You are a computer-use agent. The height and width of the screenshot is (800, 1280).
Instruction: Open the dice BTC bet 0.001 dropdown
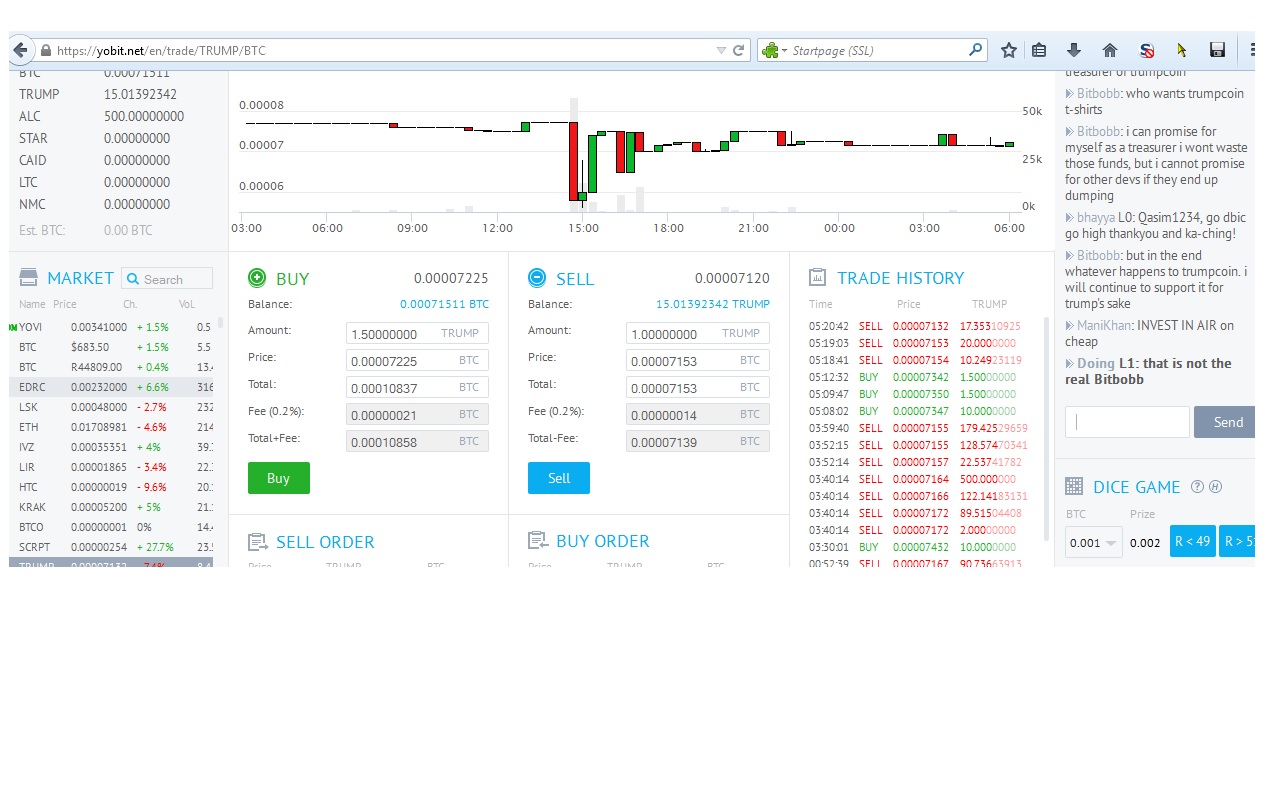pyautogui.click(x=1093, y=543)
